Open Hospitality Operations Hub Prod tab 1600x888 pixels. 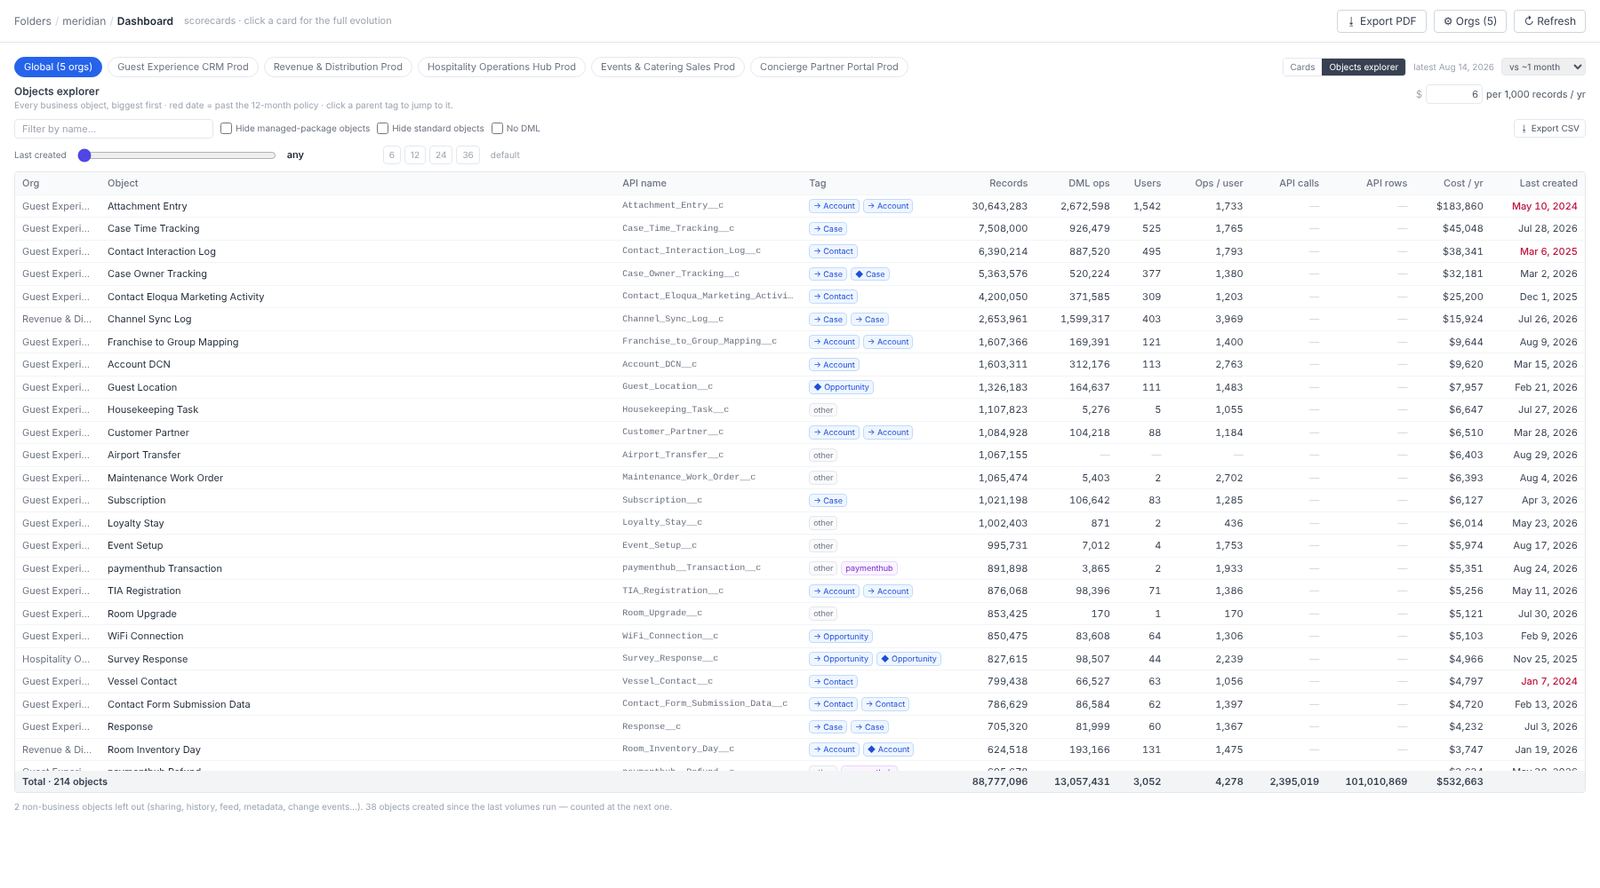click(x=501, y=67)
